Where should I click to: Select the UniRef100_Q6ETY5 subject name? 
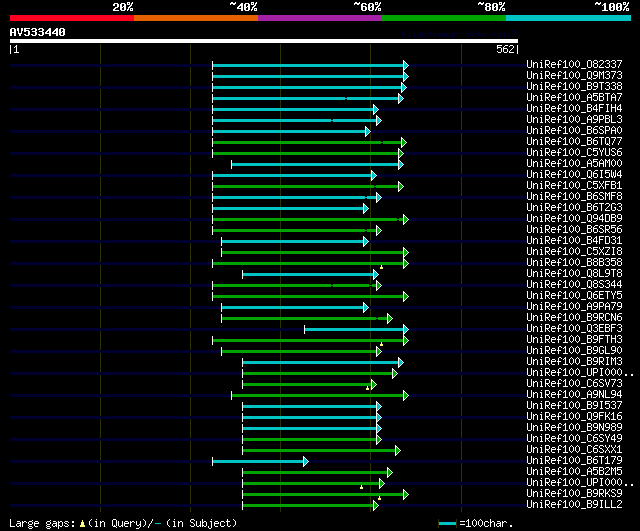574,296
